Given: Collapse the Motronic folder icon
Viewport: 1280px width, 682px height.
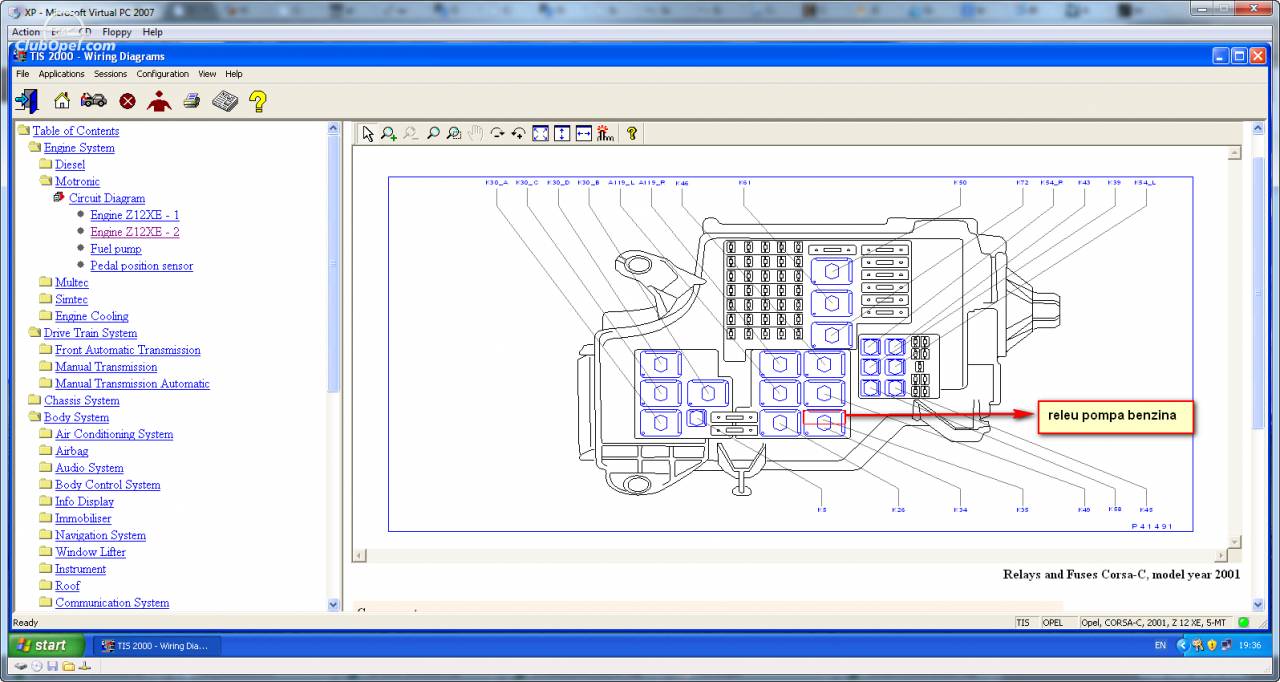Looking at the screenshot, I should coord(46,181).
